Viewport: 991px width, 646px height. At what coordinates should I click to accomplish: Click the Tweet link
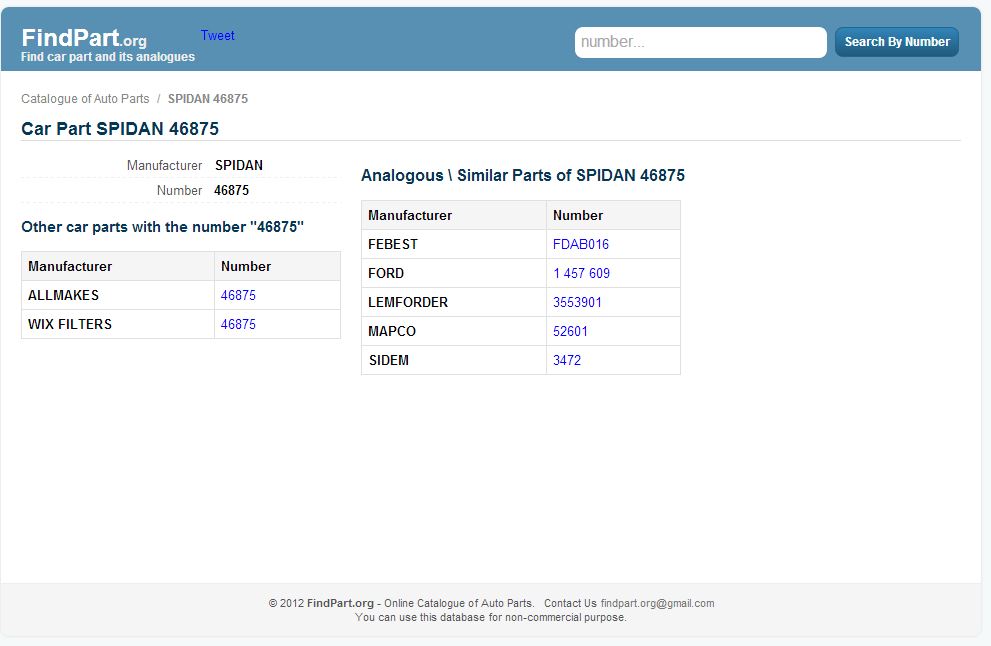tap(217, 36)
